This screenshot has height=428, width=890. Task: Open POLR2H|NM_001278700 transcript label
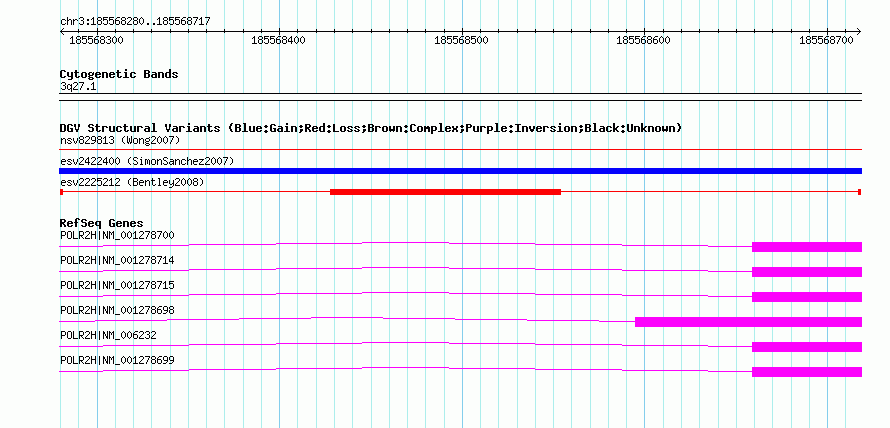coord(117,235)
